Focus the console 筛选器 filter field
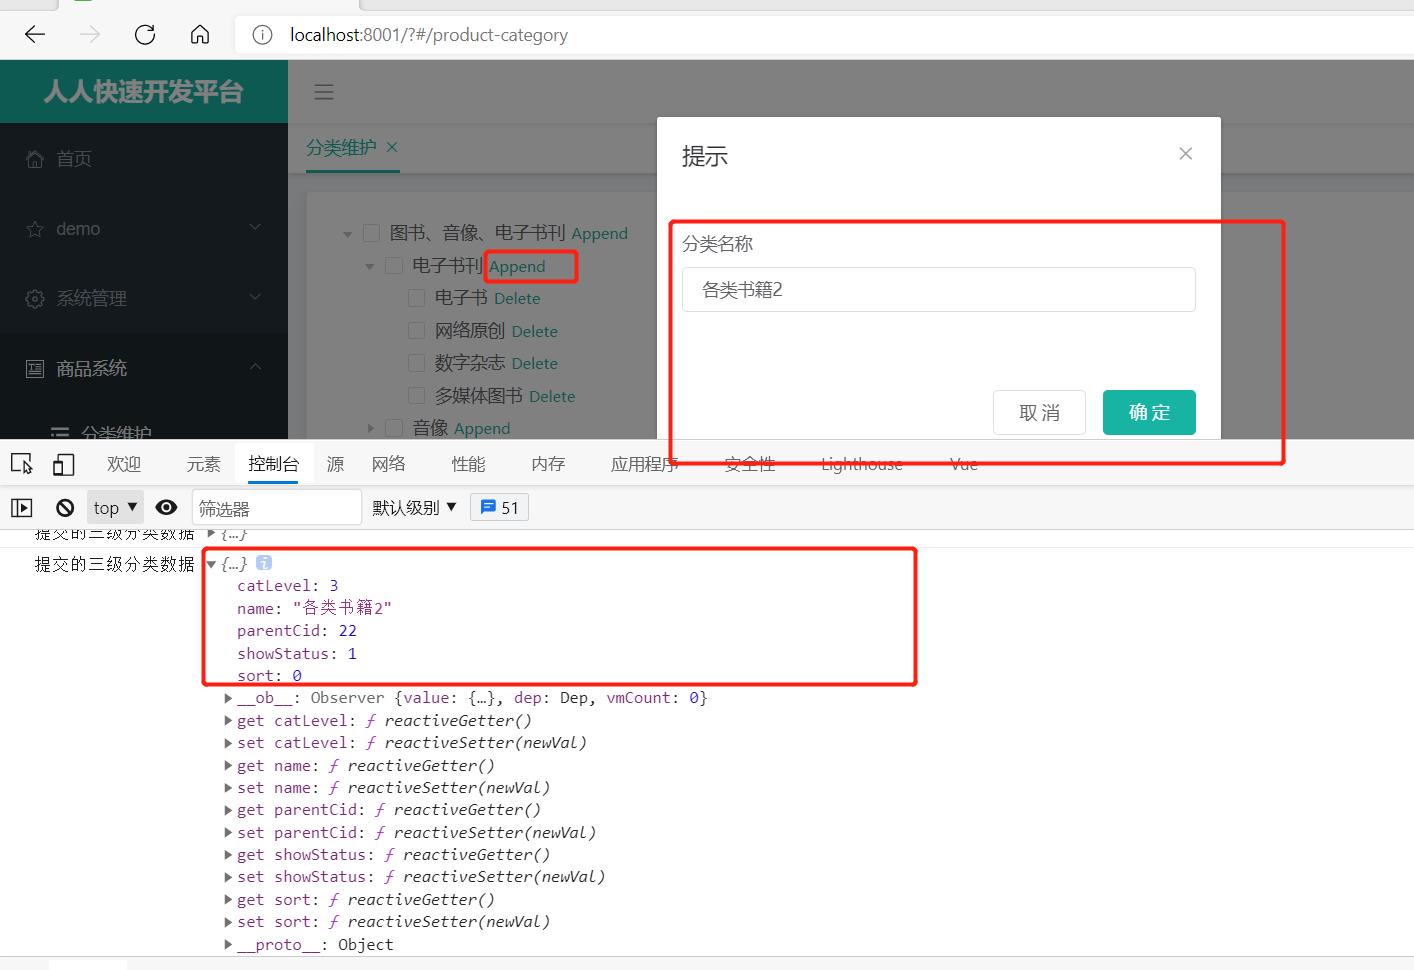This screenshot has width=1414, height=970. coord(276,508)
